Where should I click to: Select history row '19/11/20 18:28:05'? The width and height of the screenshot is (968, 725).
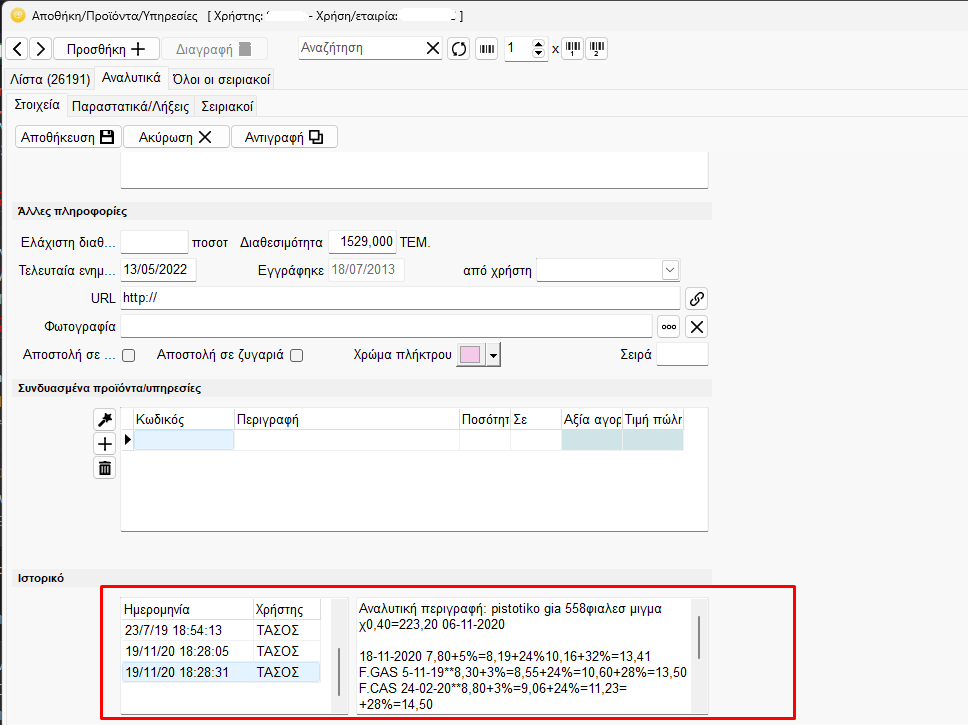(221, 652)
